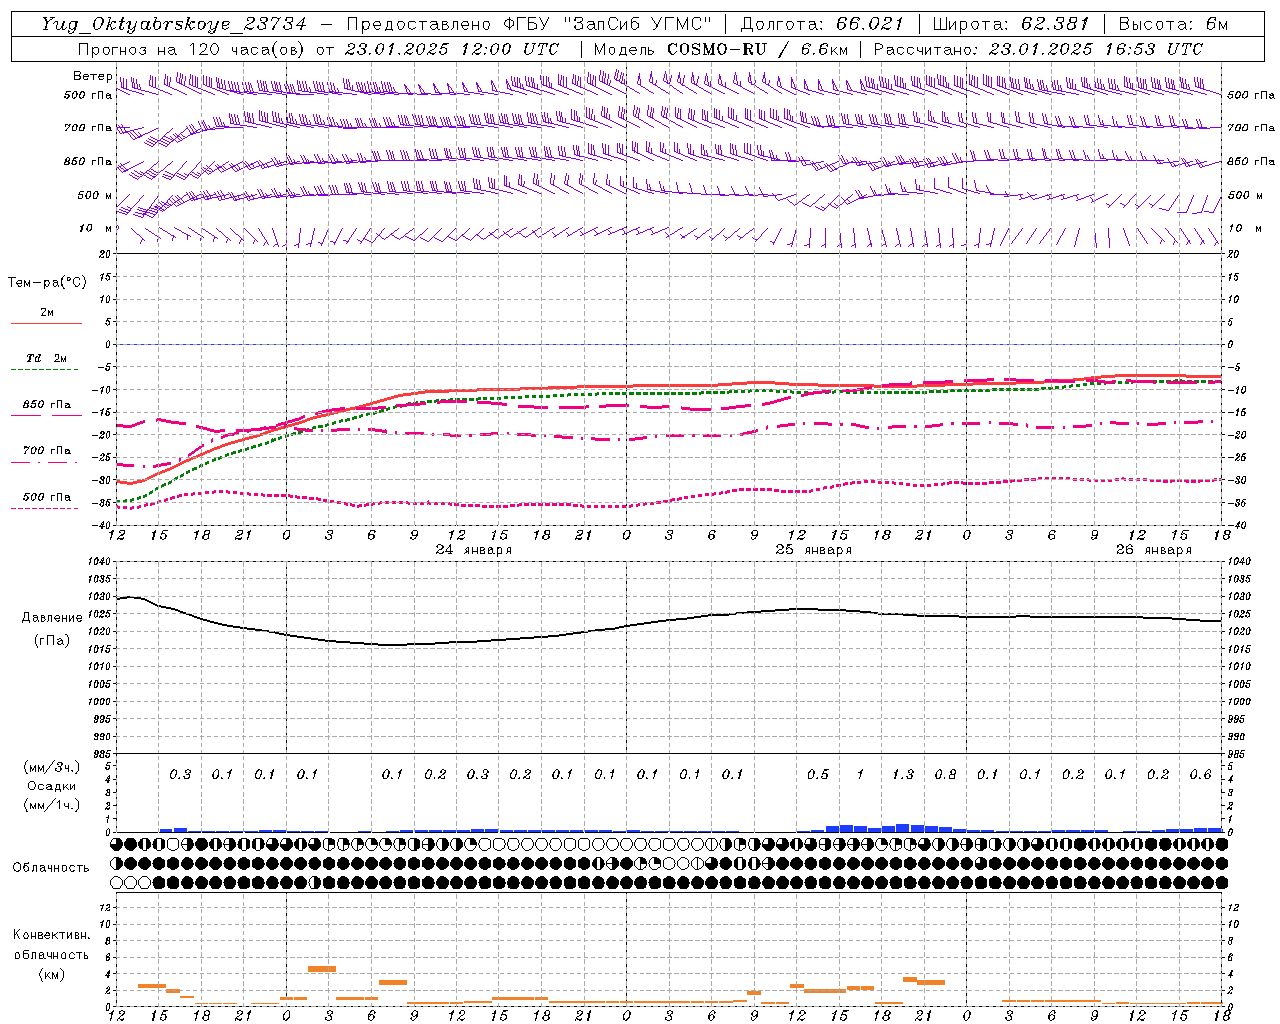Viewport: 1280px width, 1024px height.
Task: Click the "(мм/1ч.)" precipitation unit label
Action: [x=51, y=804]
